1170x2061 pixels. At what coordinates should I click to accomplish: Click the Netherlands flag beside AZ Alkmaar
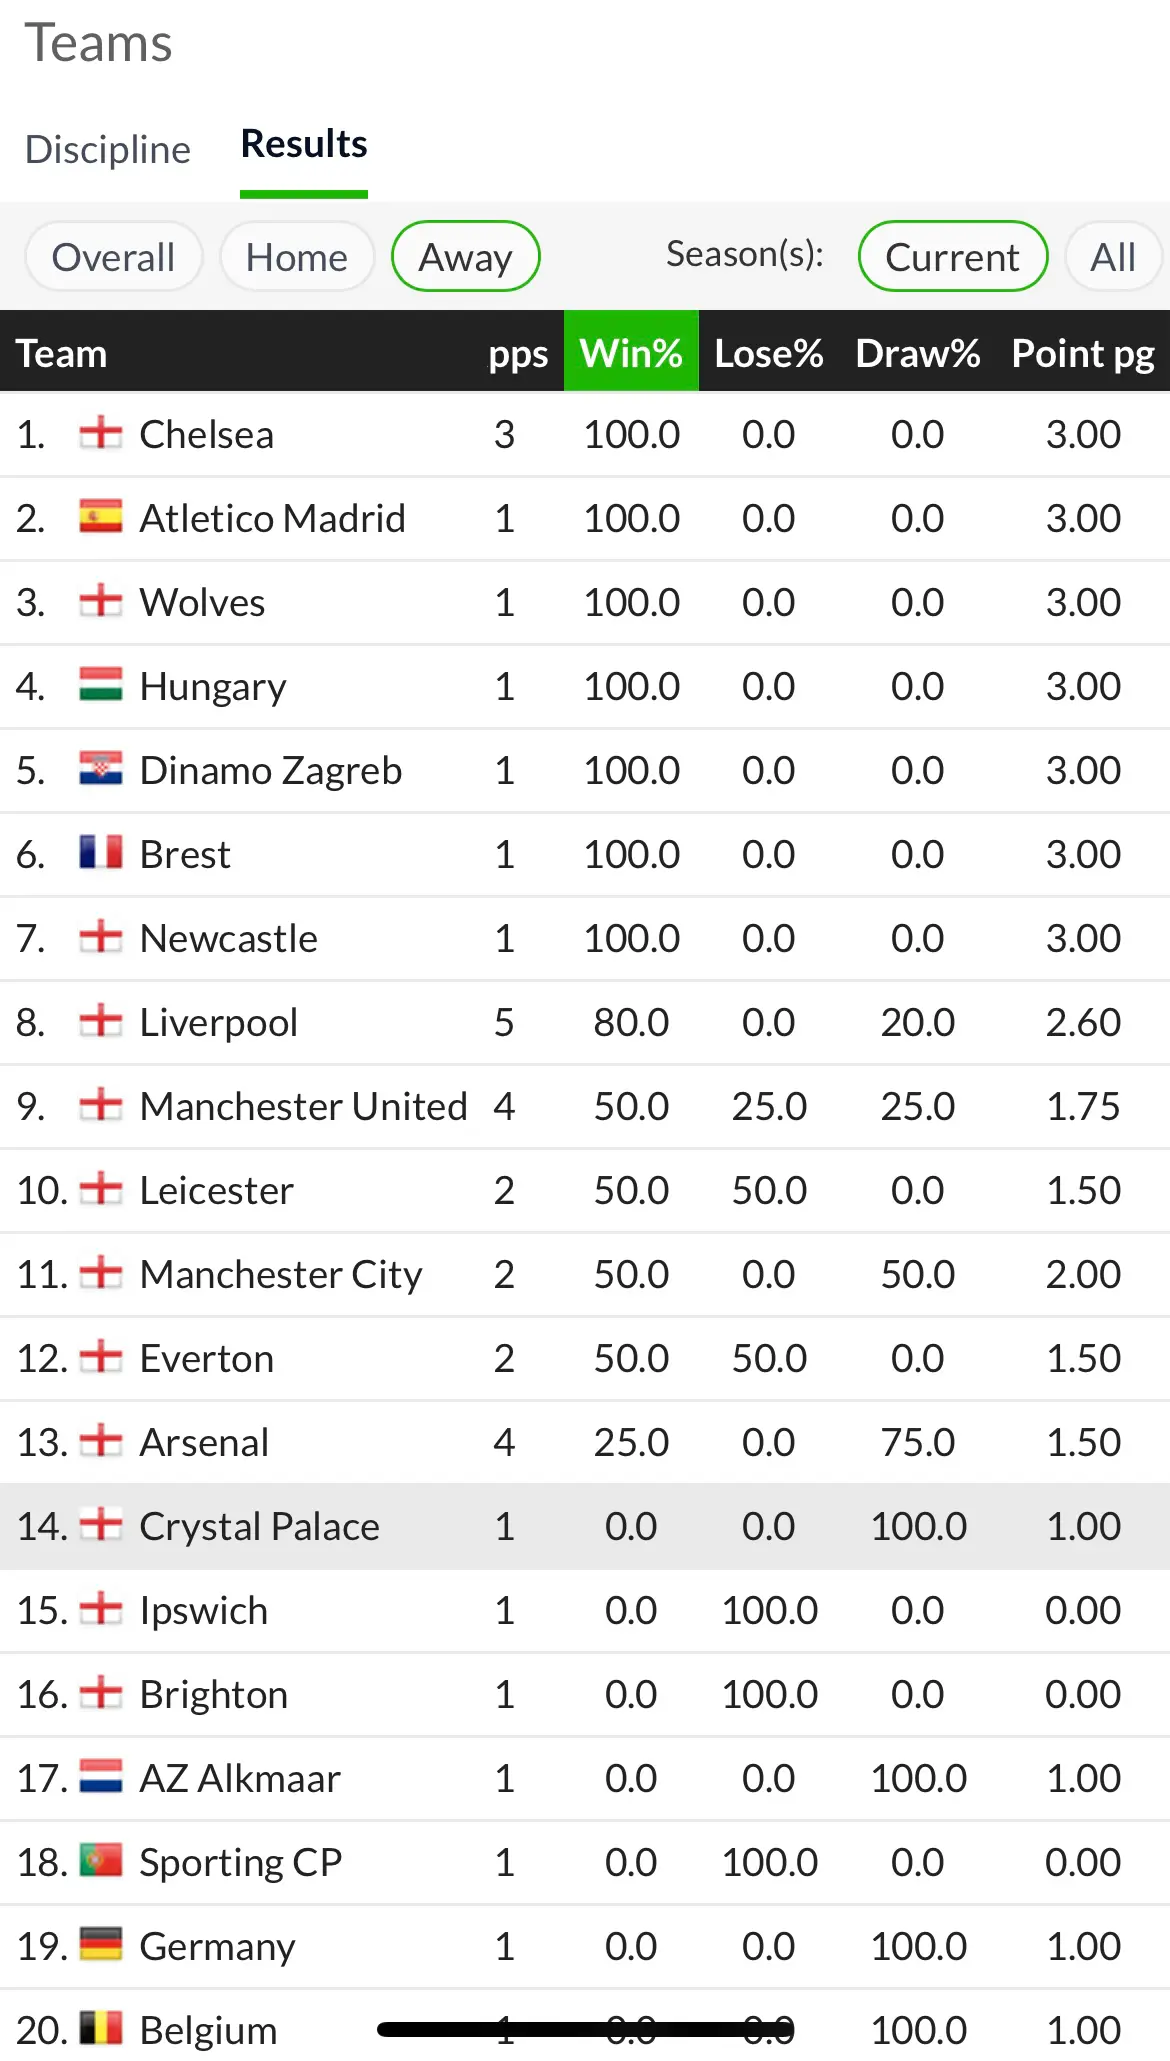point(101,1777)
